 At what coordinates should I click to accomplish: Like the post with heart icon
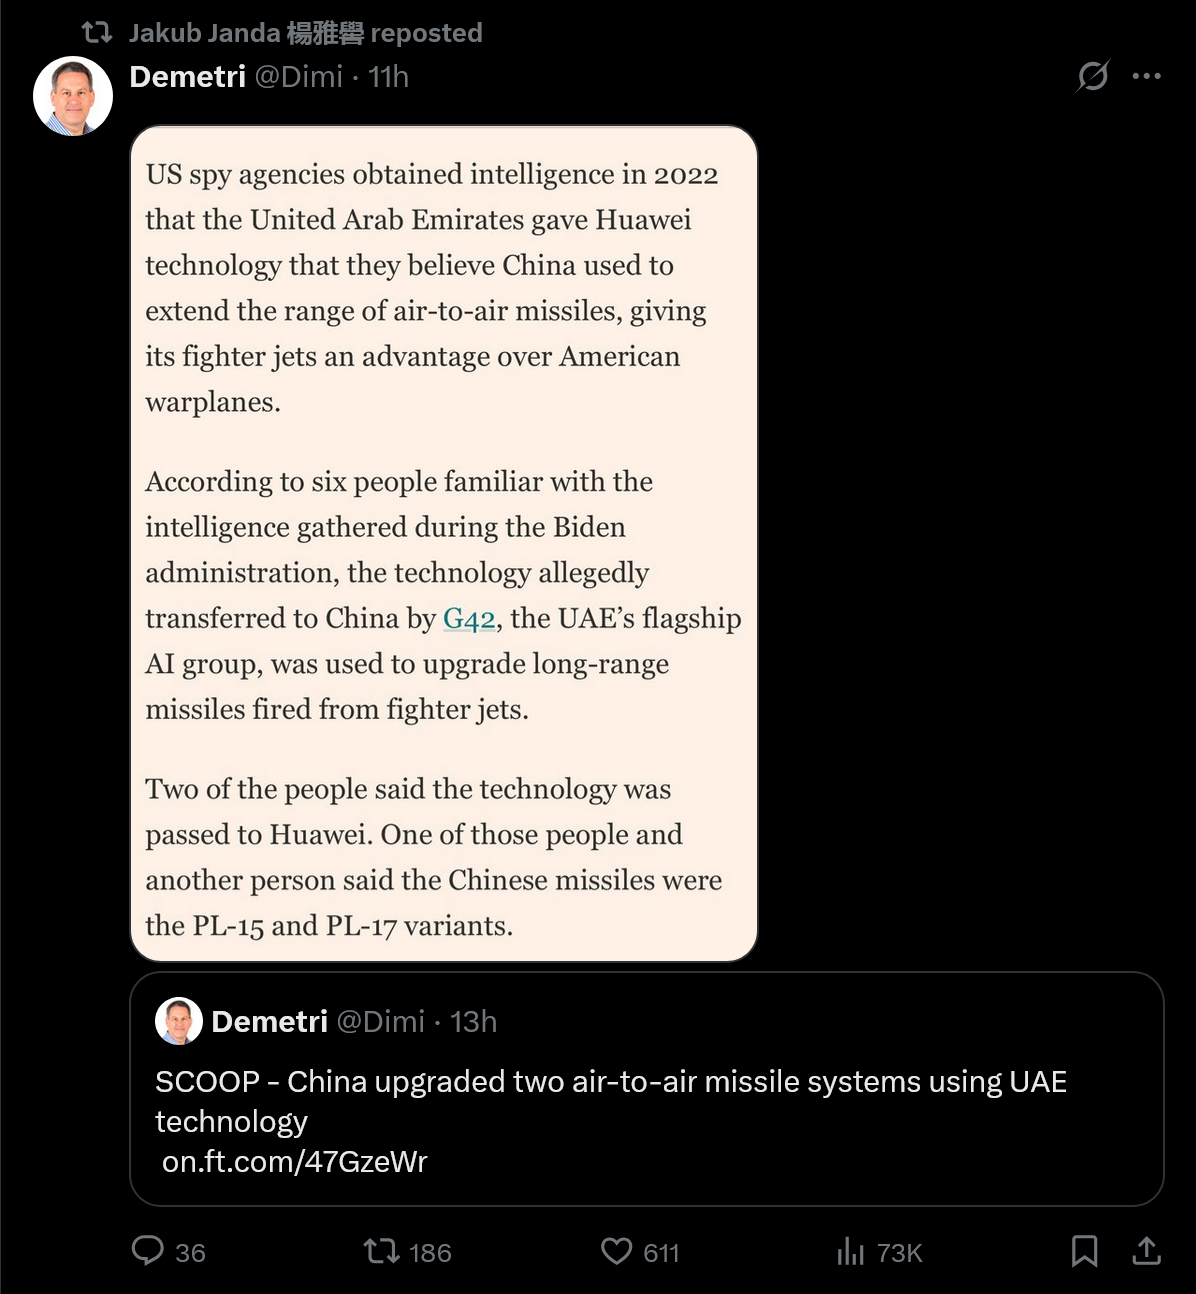(616, 1251)
